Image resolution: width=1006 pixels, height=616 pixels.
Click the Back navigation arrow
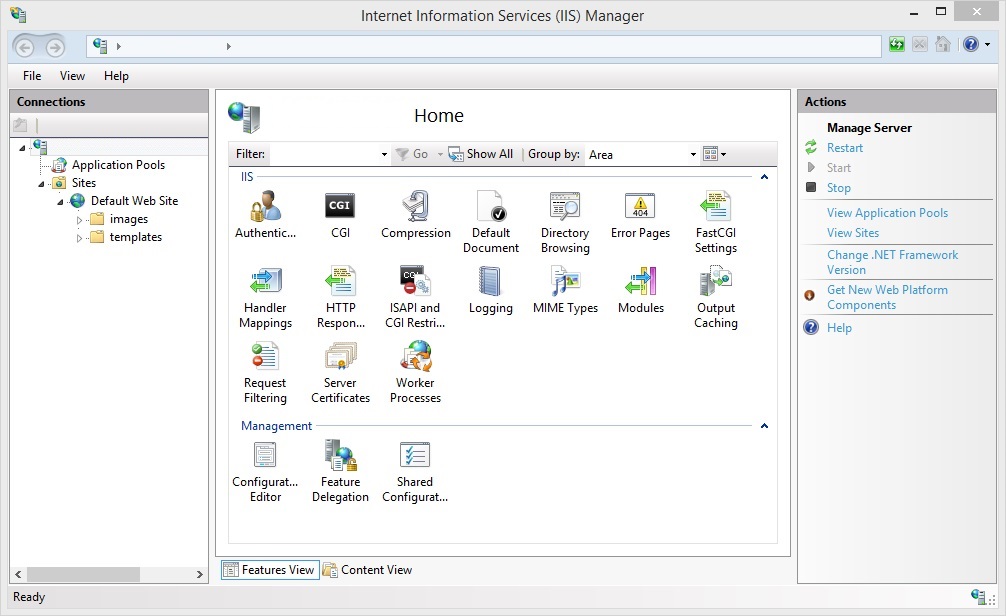pyautogui.click(x=24, y=47)
